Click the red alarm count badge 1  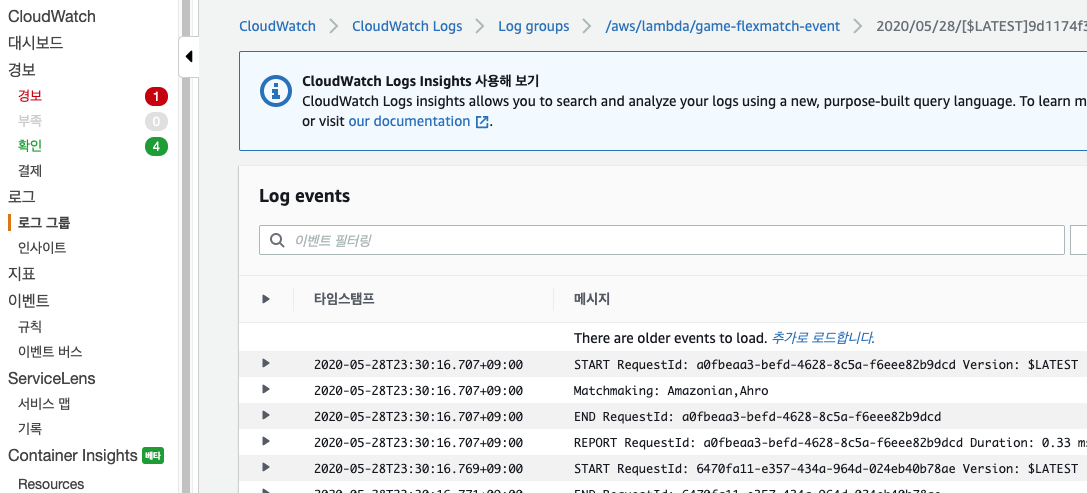click(156, 96)
